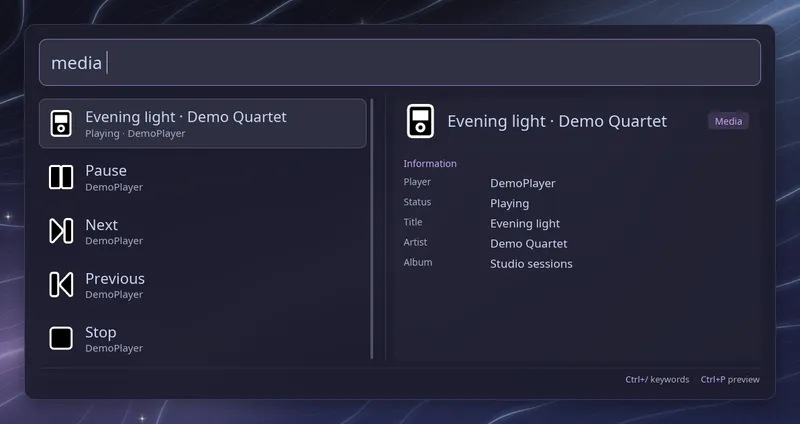Click 'DemoPlayer' subtitle under Previous

click(x=114, y=294)
